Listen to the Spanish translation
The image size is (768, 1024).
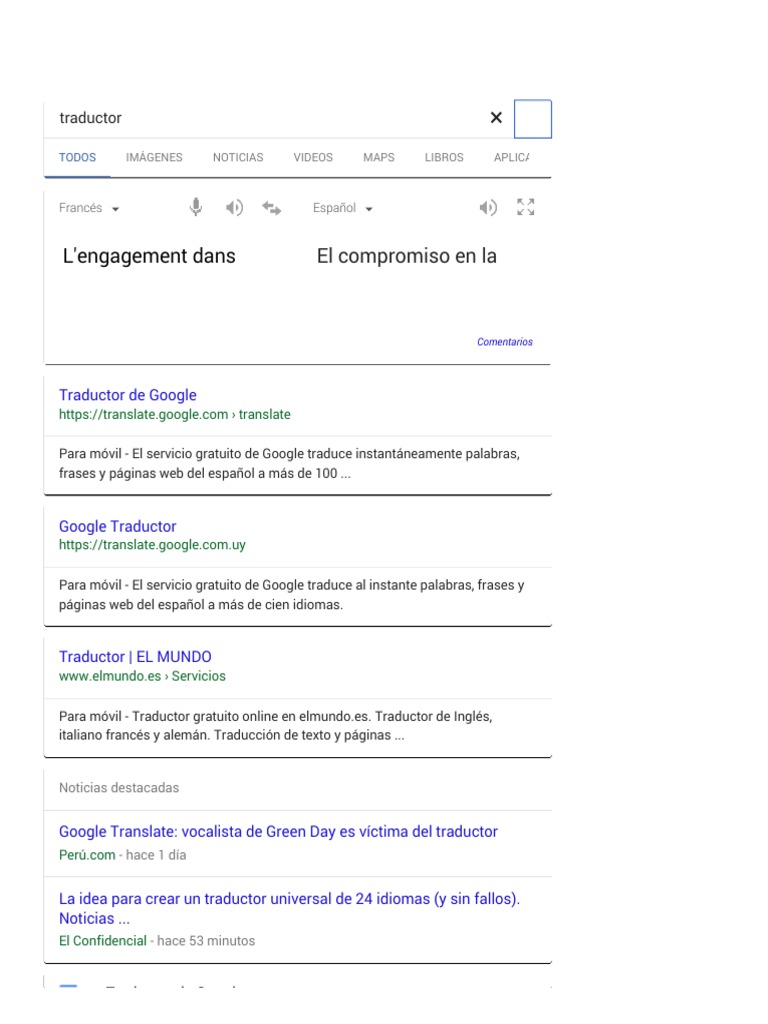point(488,208)
